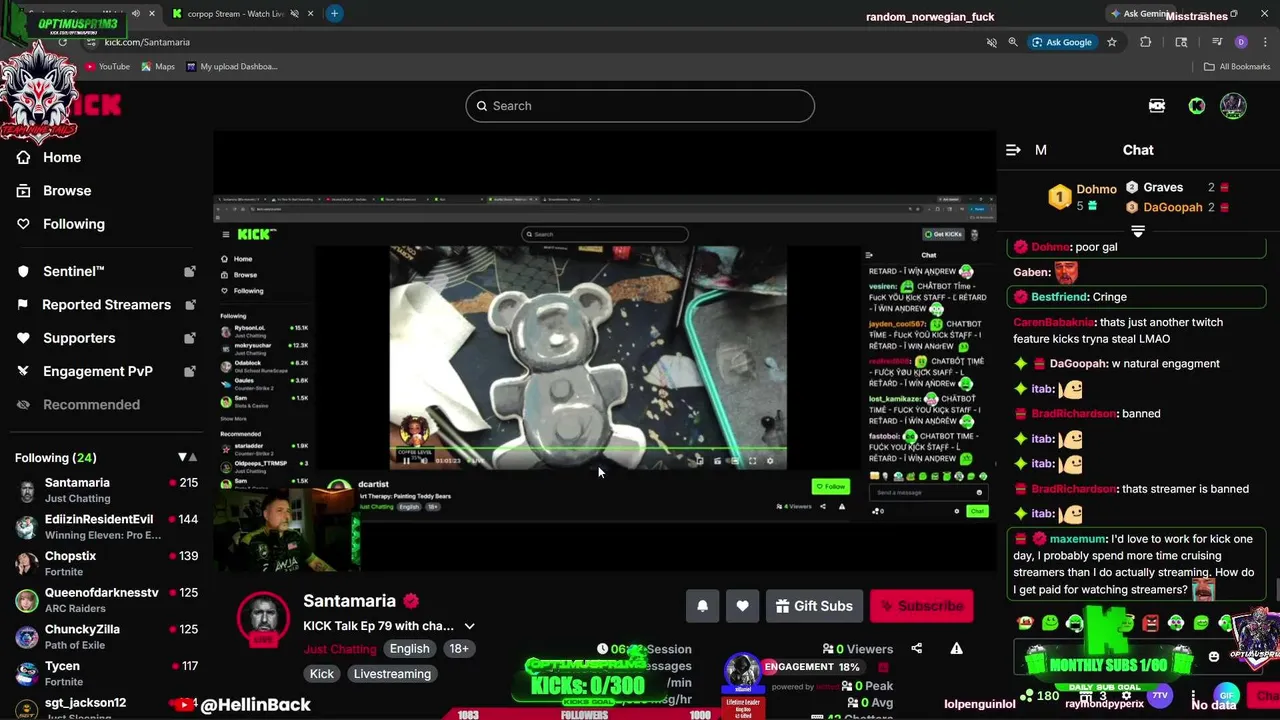Click the GIF button in chat
1280x720 pixels.
[x=1226, y=695]
